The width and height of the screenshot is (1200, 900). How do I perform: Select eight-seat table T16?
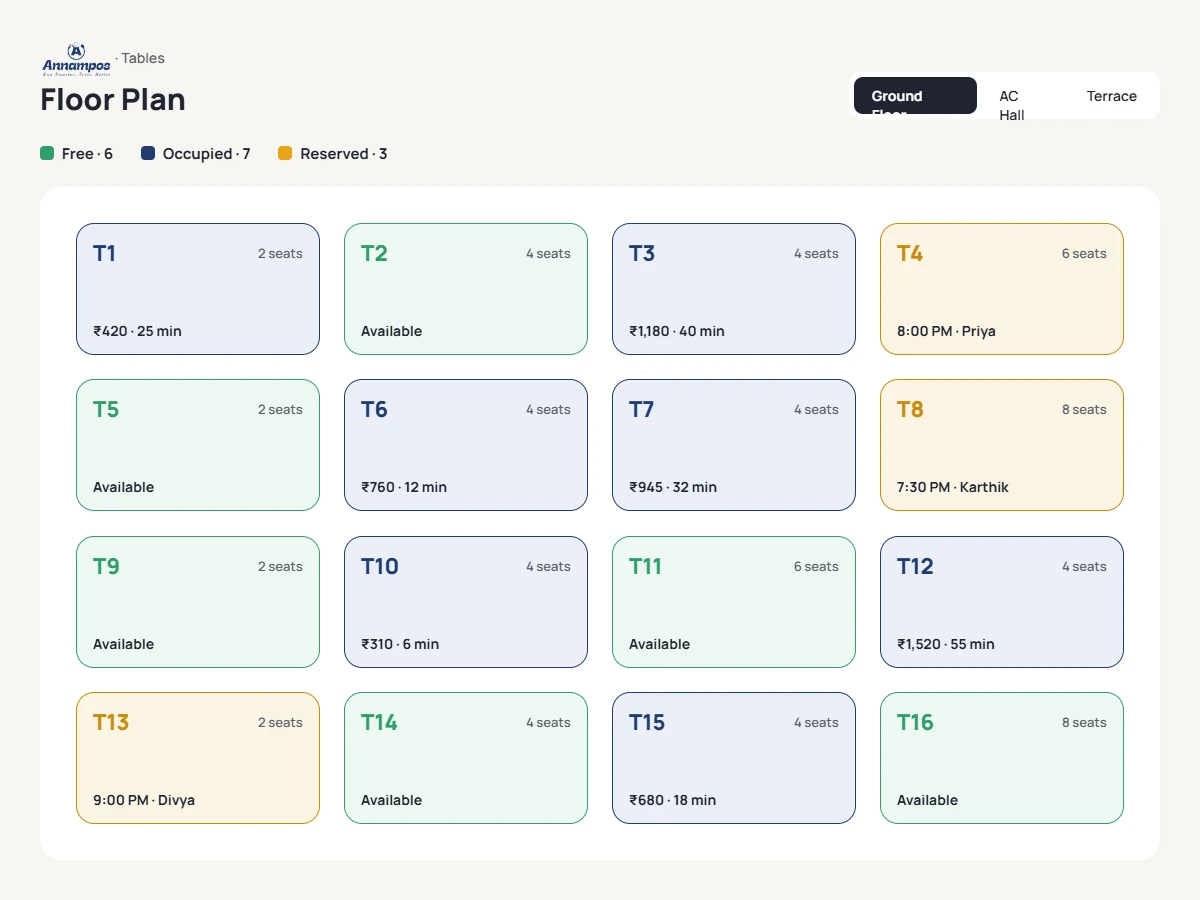[1002, 758]
